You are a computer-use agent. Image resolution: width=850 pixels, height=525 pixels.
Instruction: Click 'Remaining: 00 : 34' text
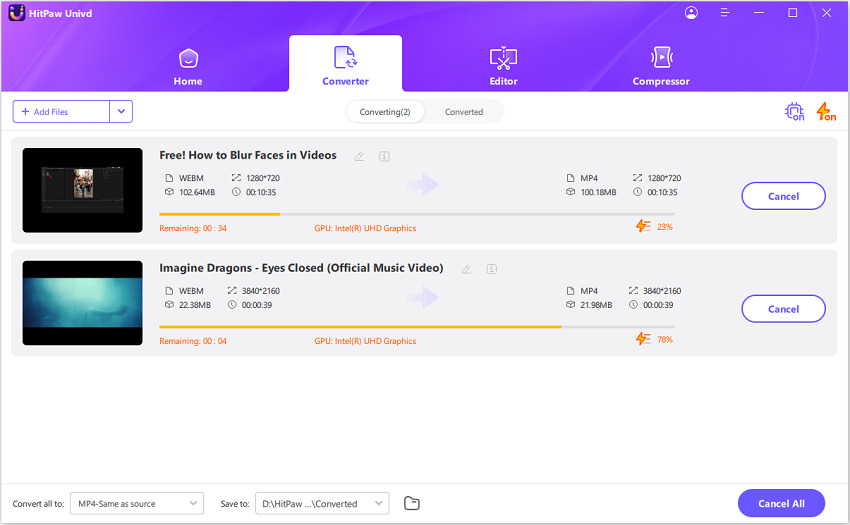(x=193, y=228)
